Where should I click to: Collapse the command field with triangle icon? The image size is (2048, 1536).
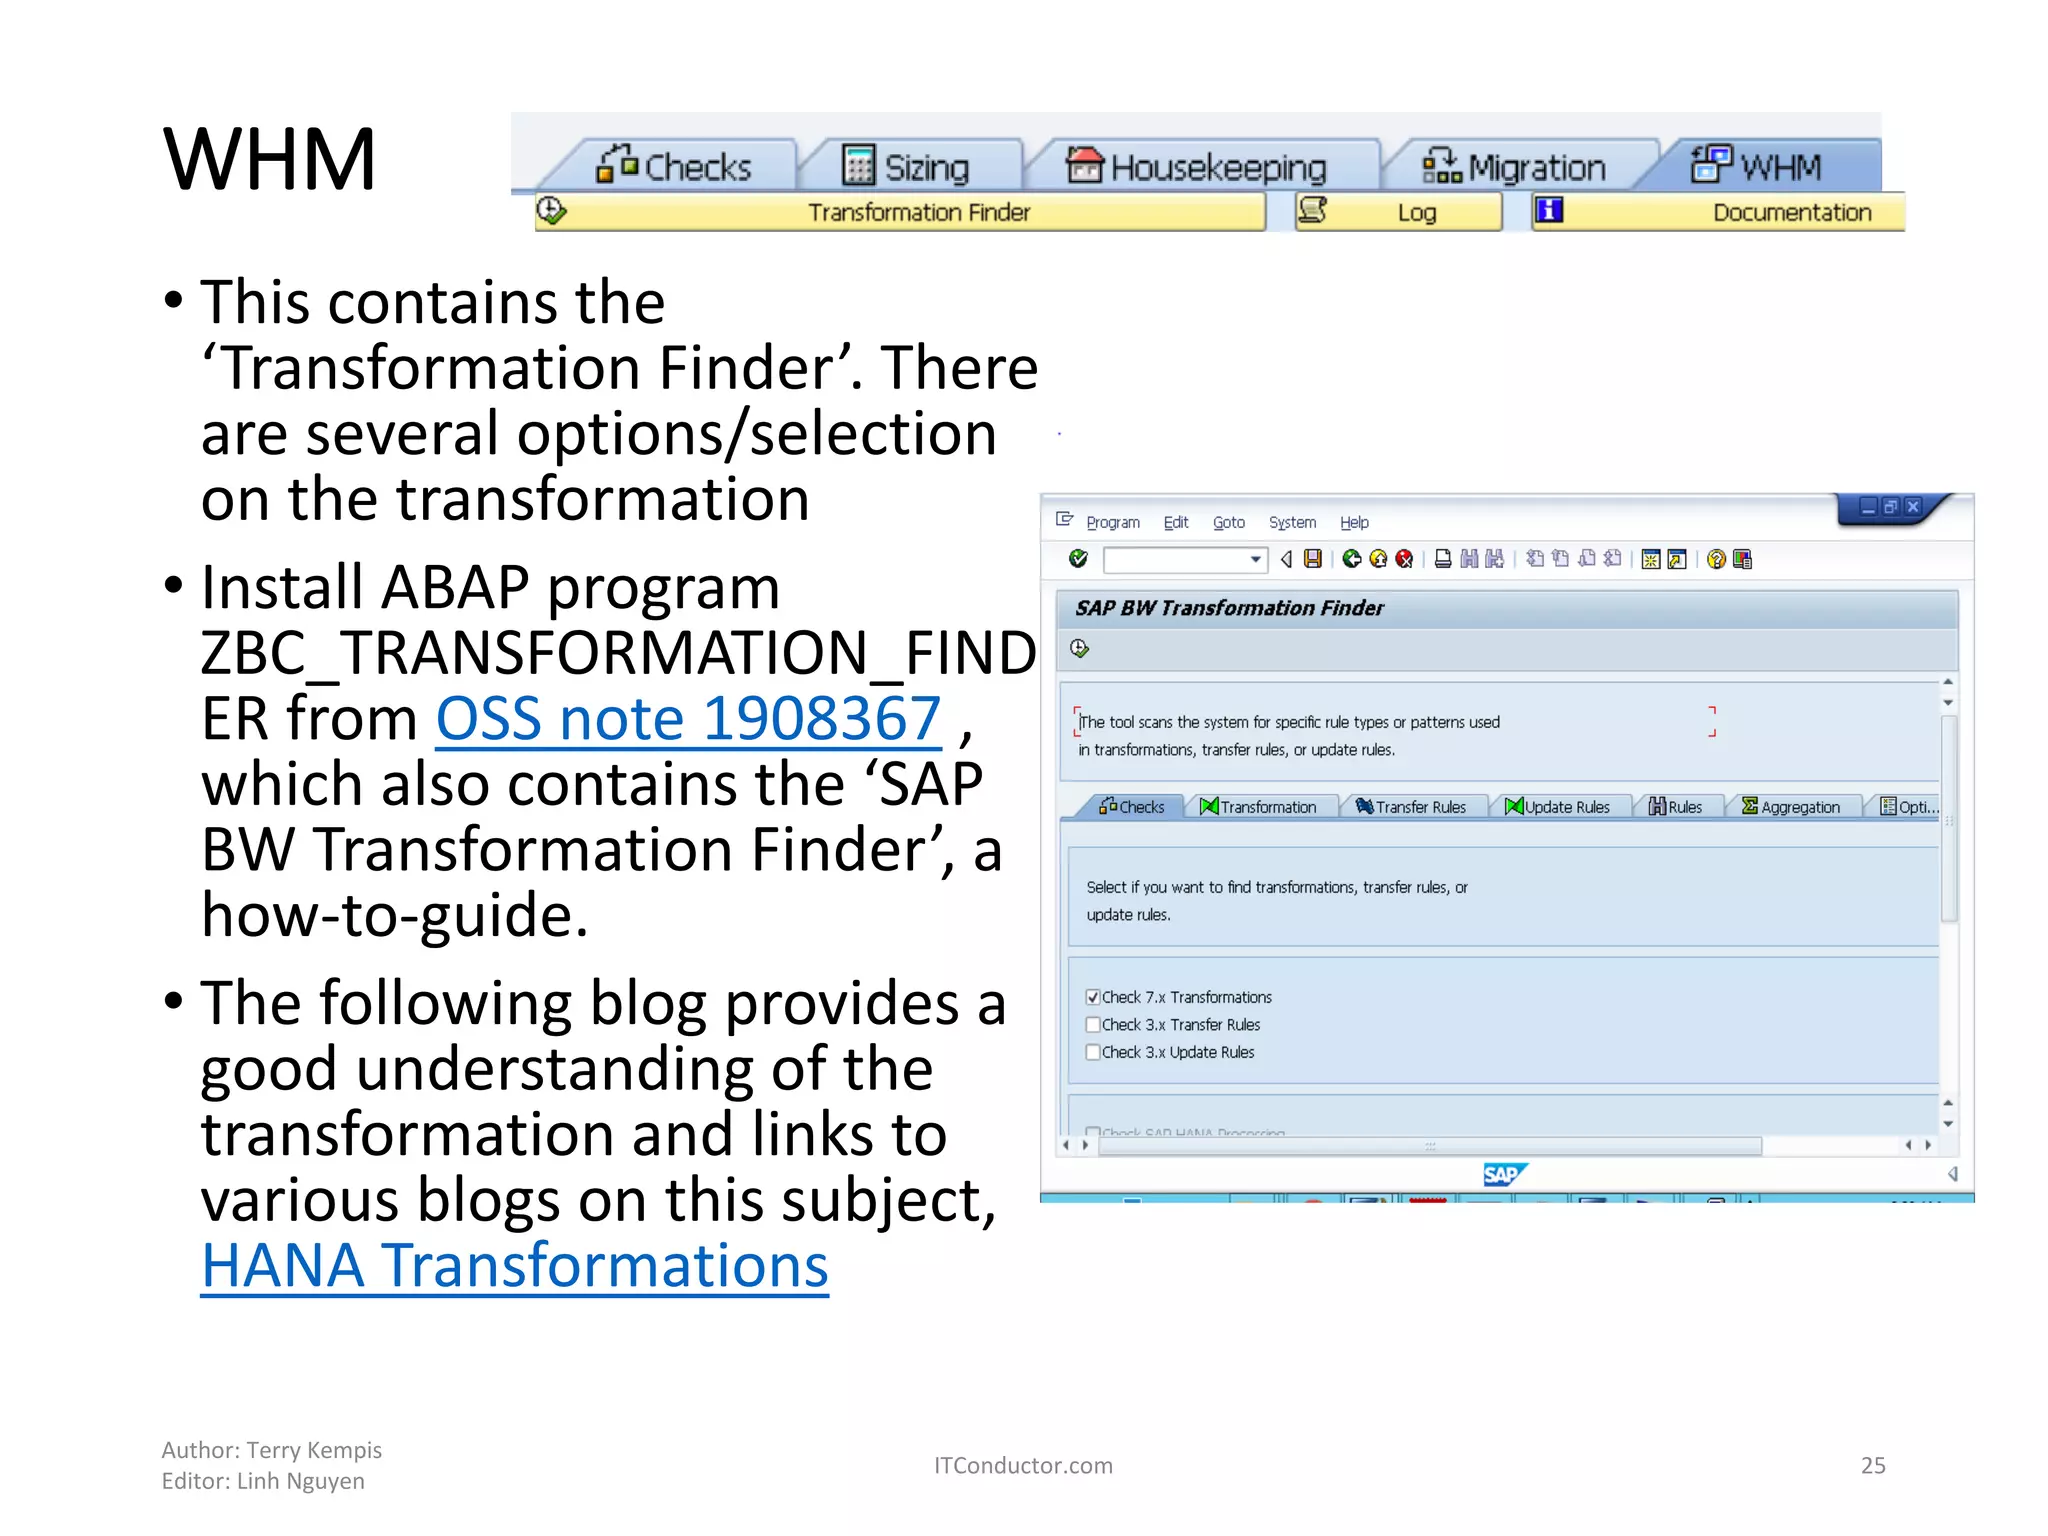pos(1286,559)
